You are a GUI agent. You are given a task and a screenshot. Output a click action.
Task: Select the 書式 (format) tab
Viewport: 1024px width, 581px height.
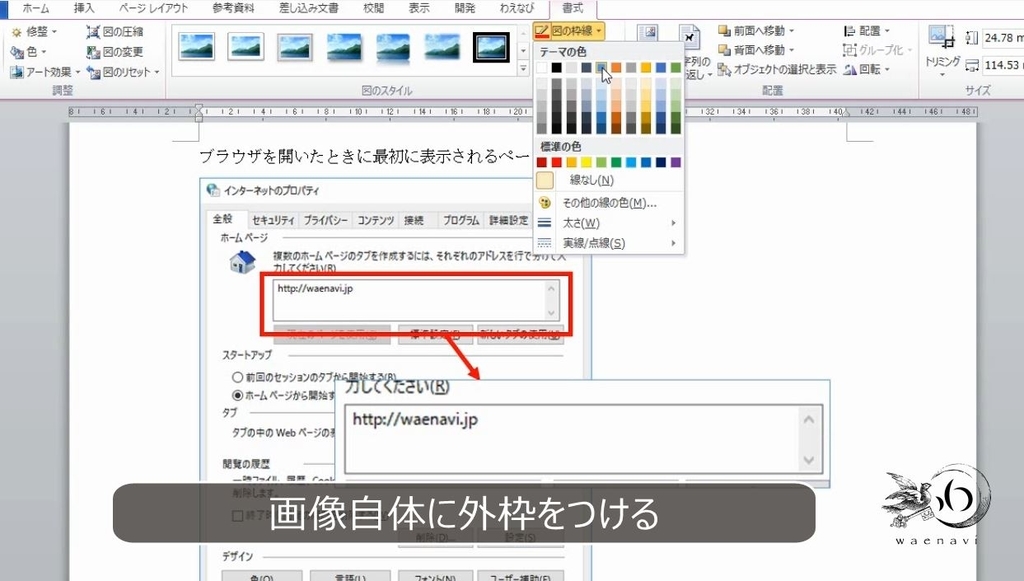tap(572, 8)
